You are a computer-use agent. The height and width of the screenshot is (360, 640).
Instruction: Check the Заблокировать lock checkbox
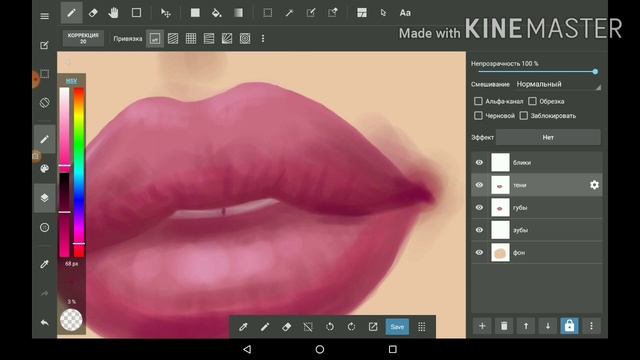(x=524, y=116)
